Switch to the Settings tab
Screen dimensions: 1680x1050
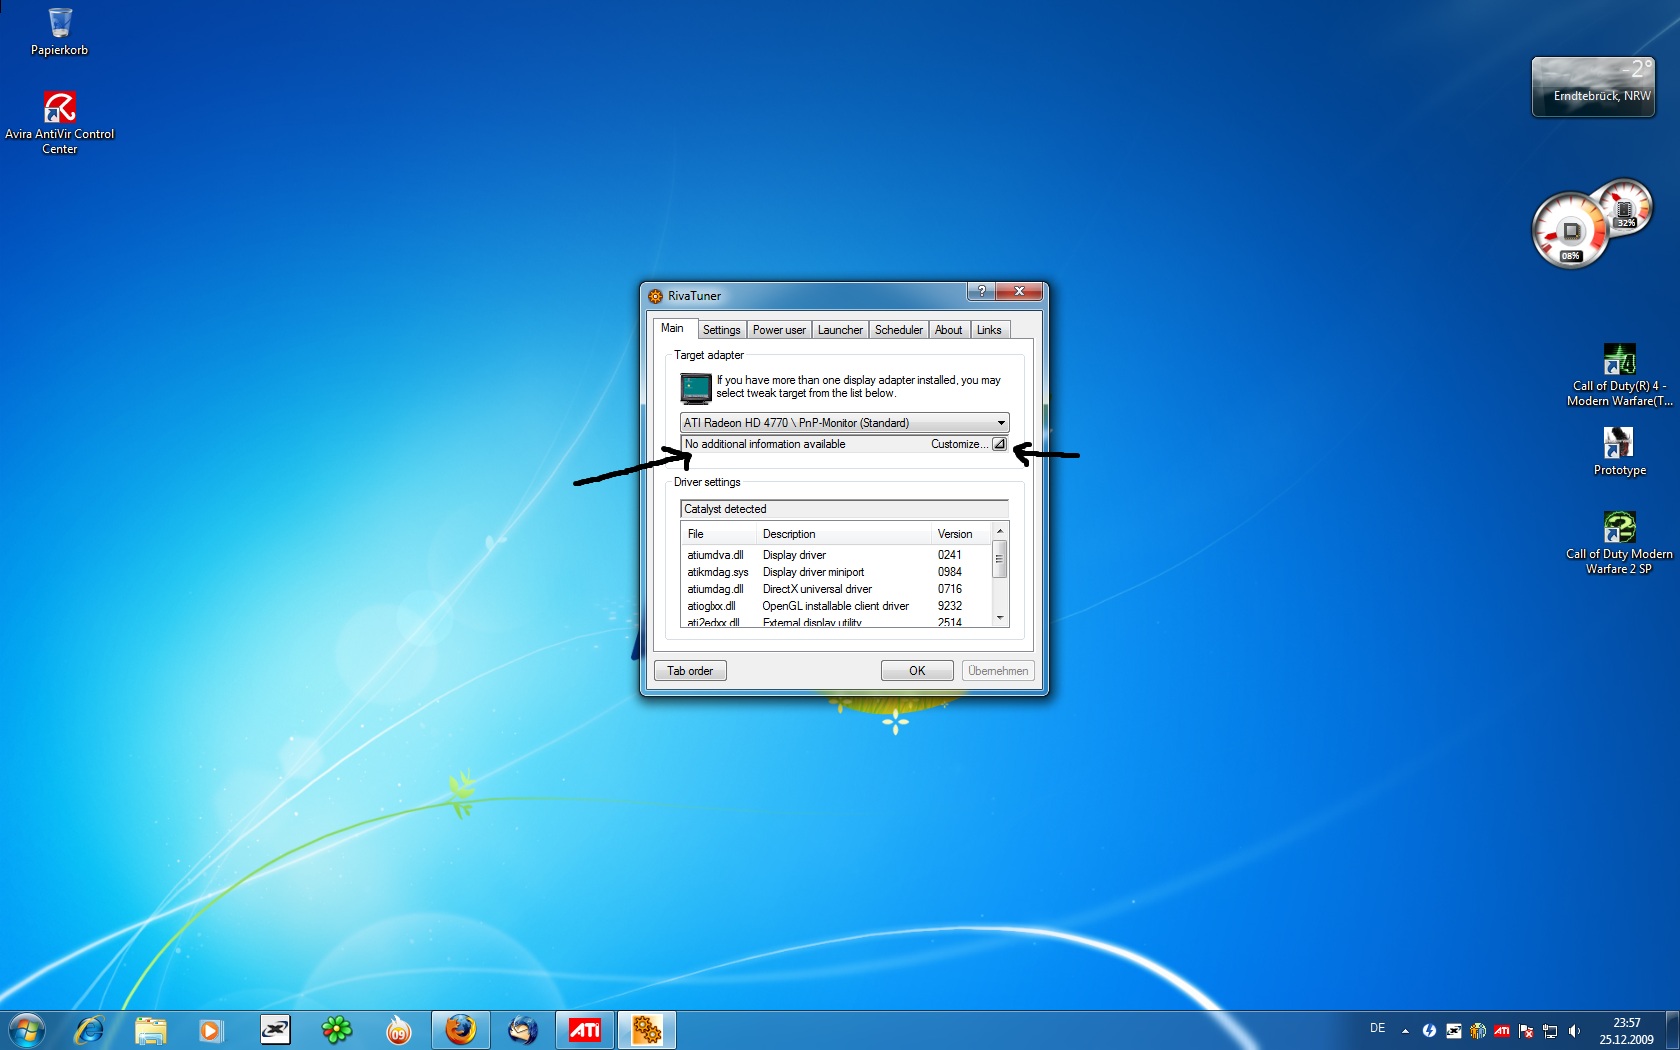[721, 330]
